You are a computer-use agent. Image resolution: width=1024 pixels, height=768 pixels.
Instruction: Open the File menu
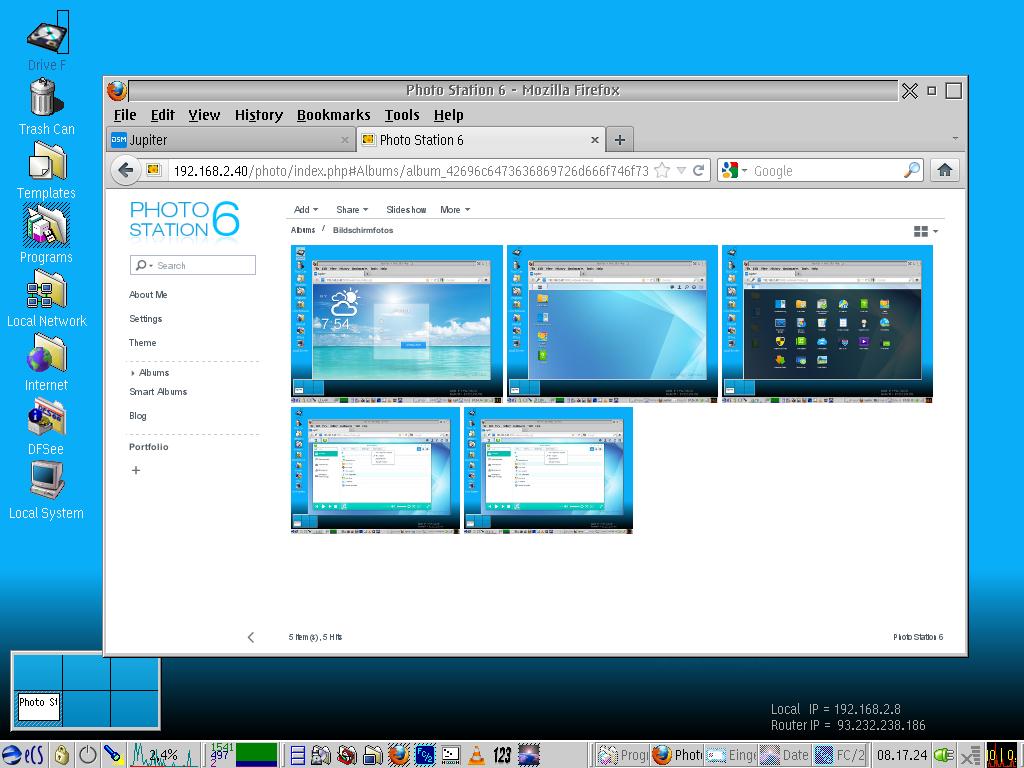[125, 115]
